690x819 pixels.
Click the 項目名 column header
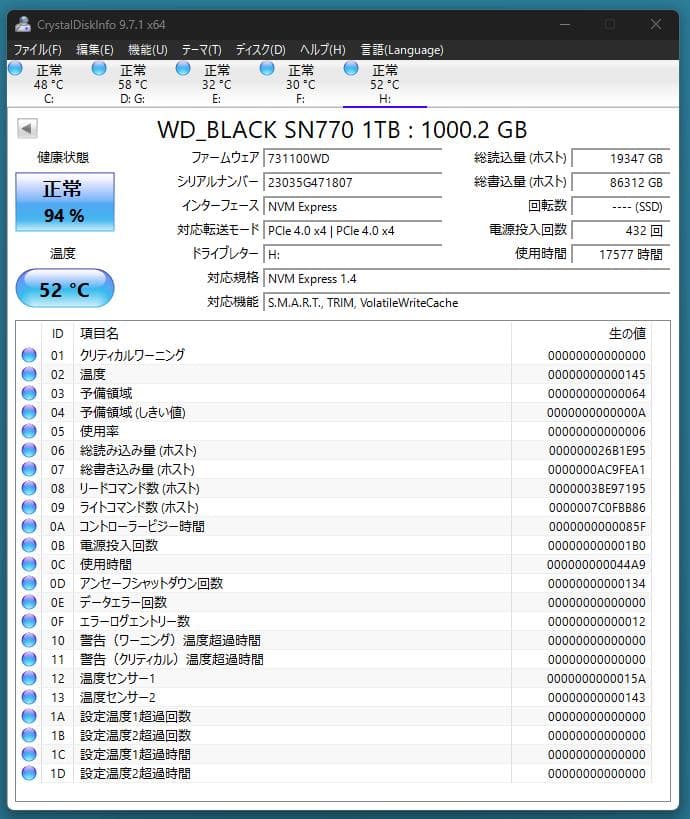(x=99, y=333)
